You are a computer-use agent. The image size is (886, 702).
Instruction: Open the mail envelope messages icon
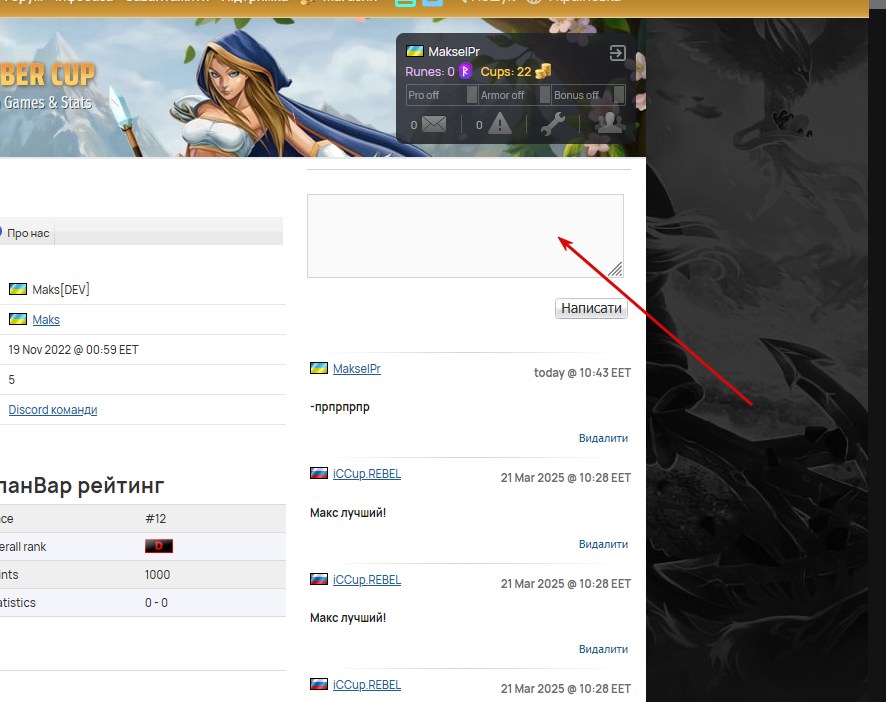click(434, 124)
